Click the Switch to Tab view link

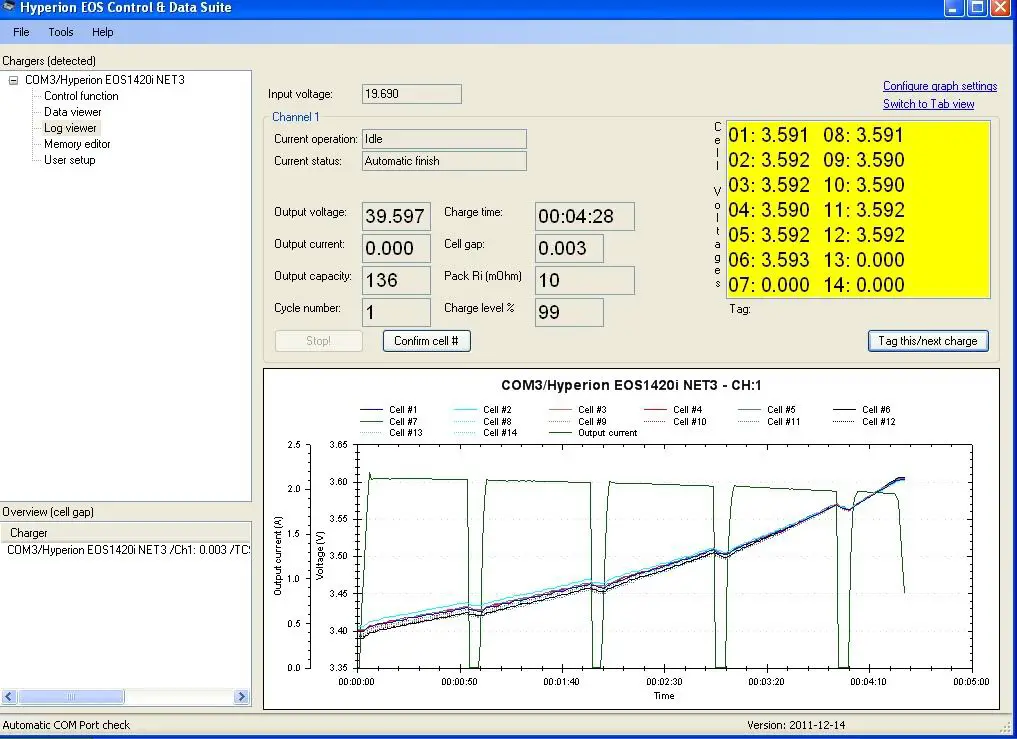point(928,104)
